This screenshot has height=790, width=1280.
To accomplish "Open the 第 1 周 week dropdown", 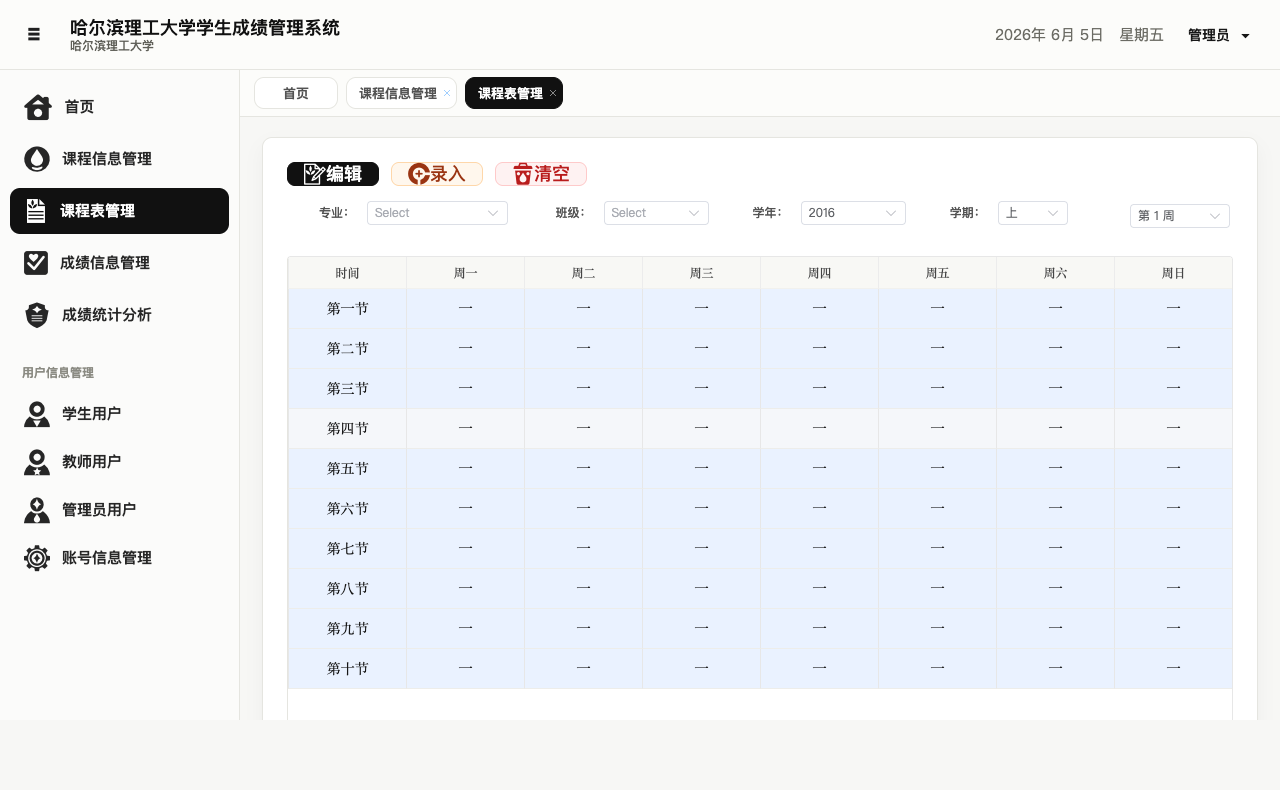I will [1180, 216].
